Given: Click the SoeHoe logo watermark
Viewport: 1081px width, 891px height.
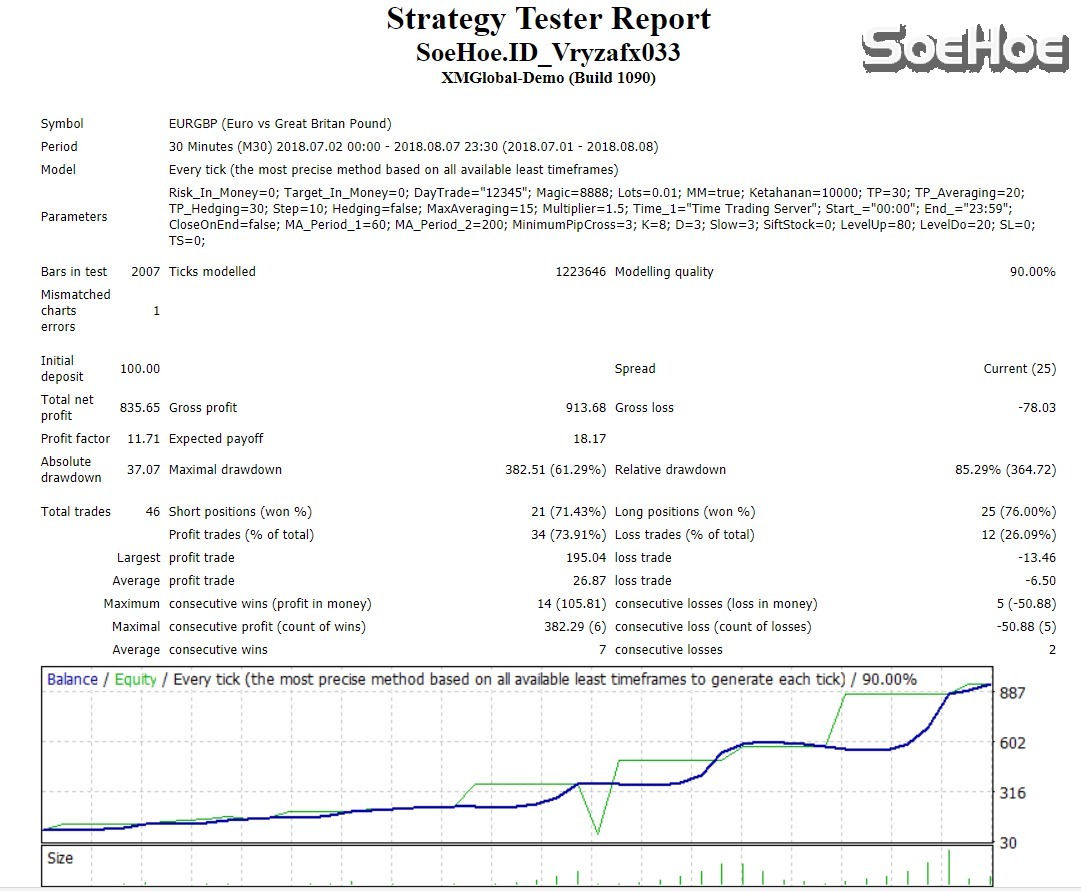Looking at the screenshot, I should [964, 50].
